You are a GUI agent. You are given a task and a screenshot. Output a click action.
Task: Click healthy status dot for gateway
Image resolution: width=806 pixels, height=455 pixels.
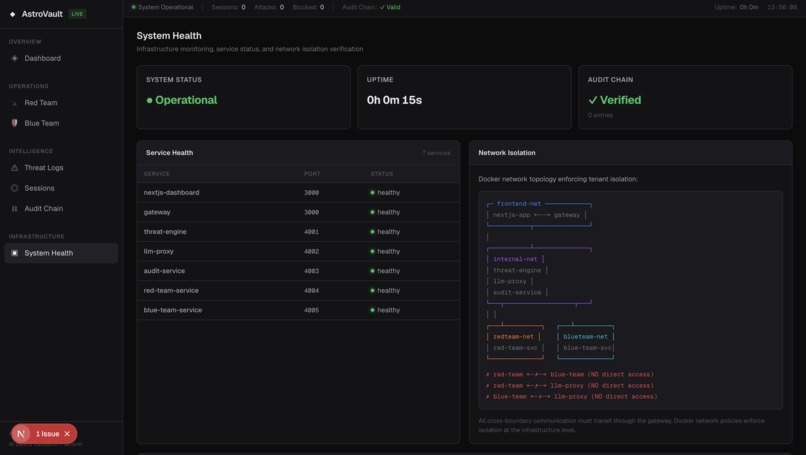coord(372,212)
